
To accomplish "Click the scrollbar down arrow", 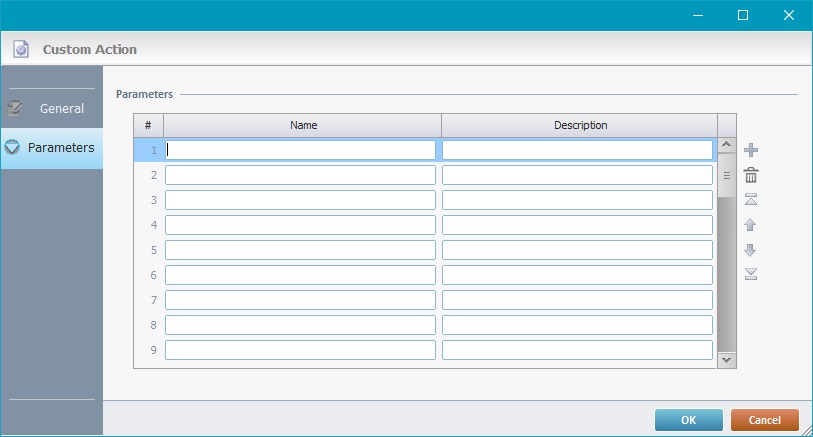I will pos(727,359).
